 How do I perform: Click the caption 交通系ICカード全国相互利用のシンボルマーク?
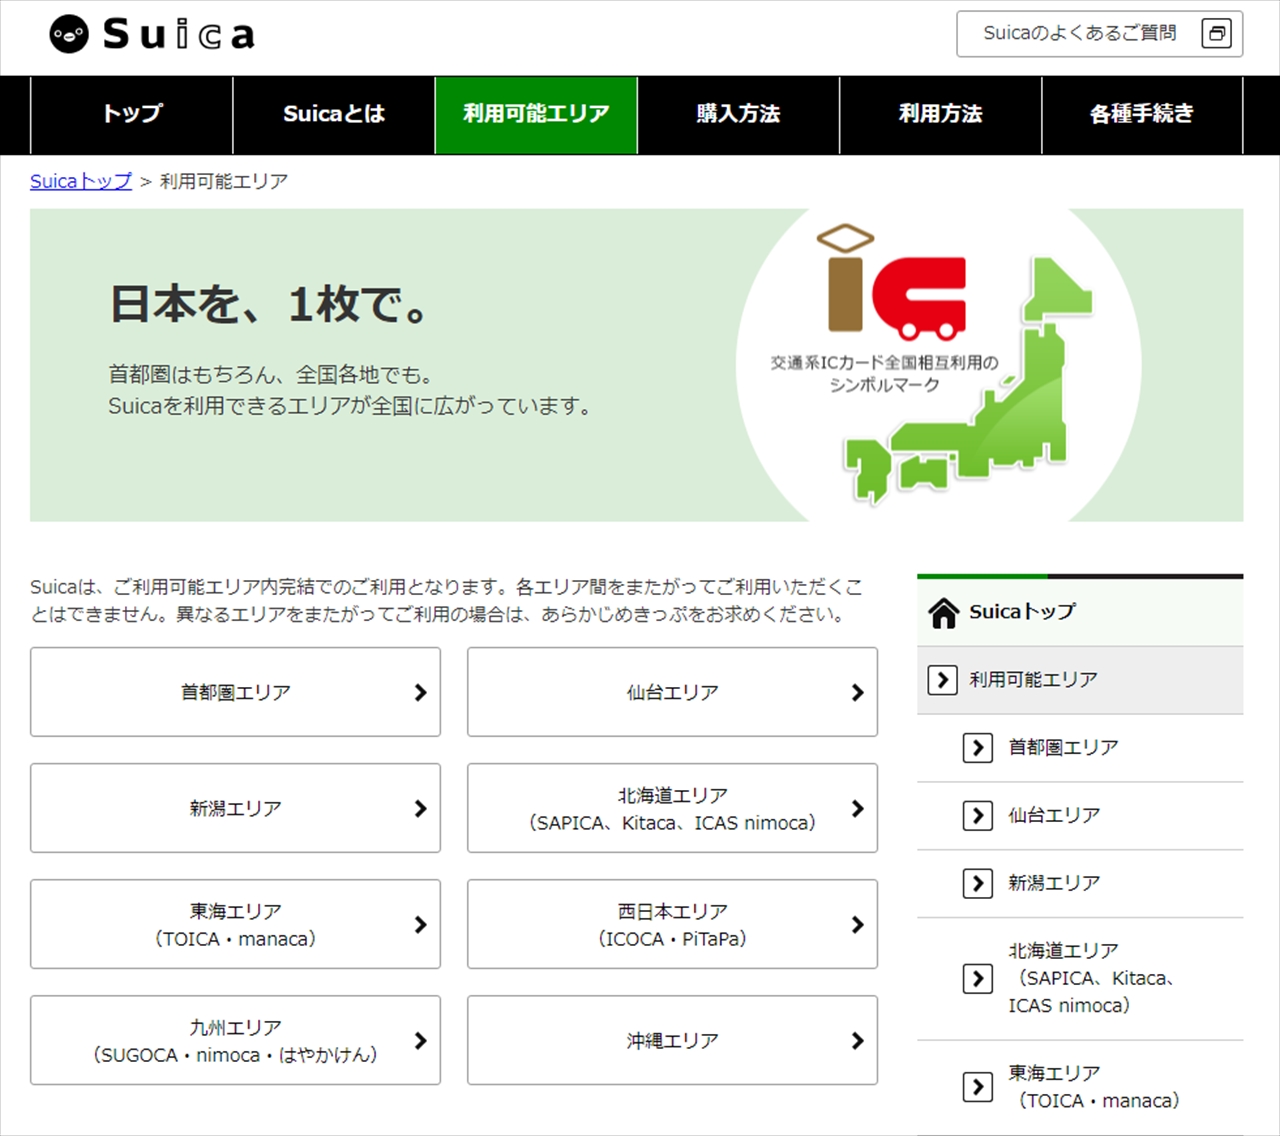884,373
